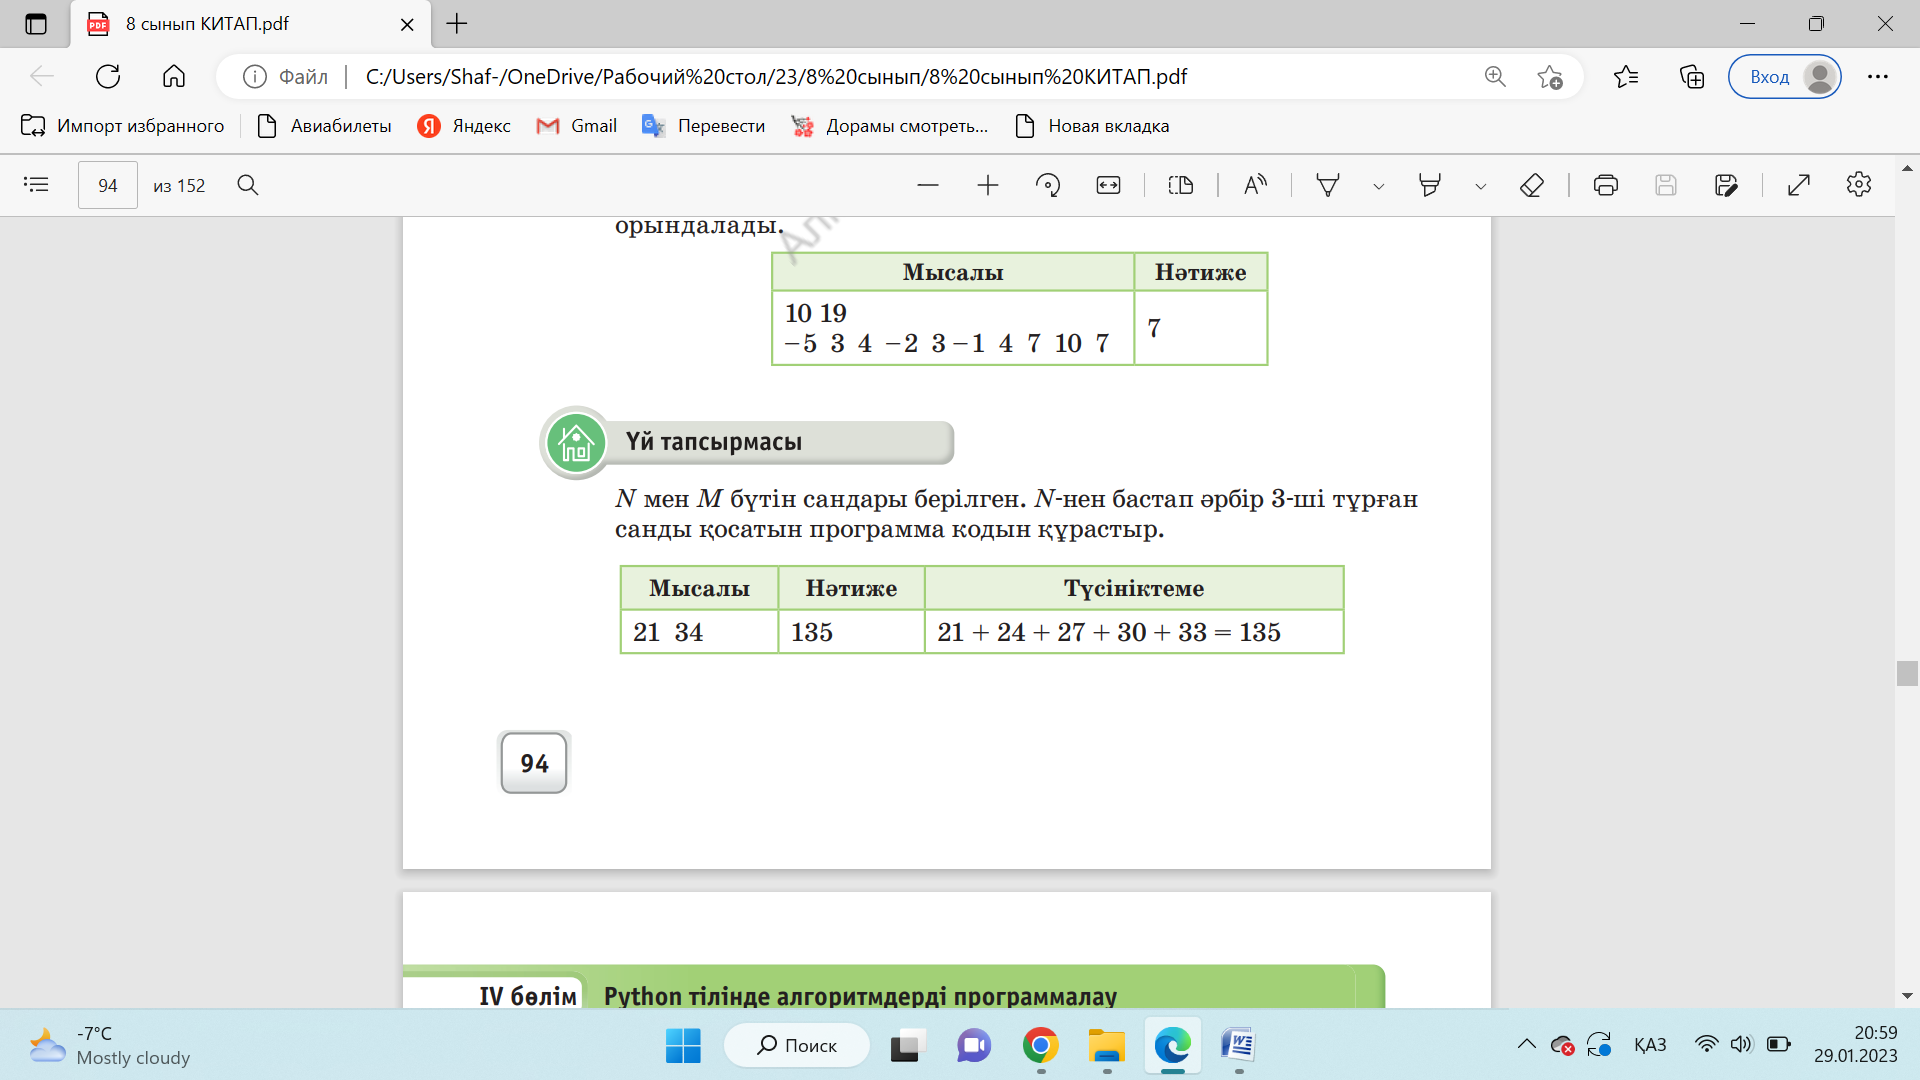Print the PDF document
Screen dimensions: 1920x1080
(1606, 185)
